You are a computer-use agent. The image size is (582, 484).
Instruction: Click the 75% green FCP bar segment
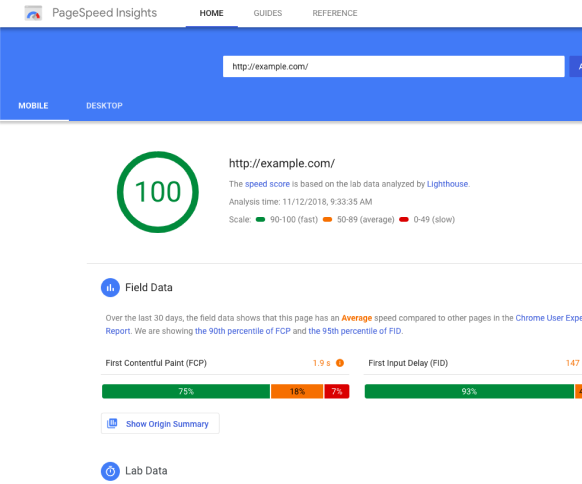186,392
